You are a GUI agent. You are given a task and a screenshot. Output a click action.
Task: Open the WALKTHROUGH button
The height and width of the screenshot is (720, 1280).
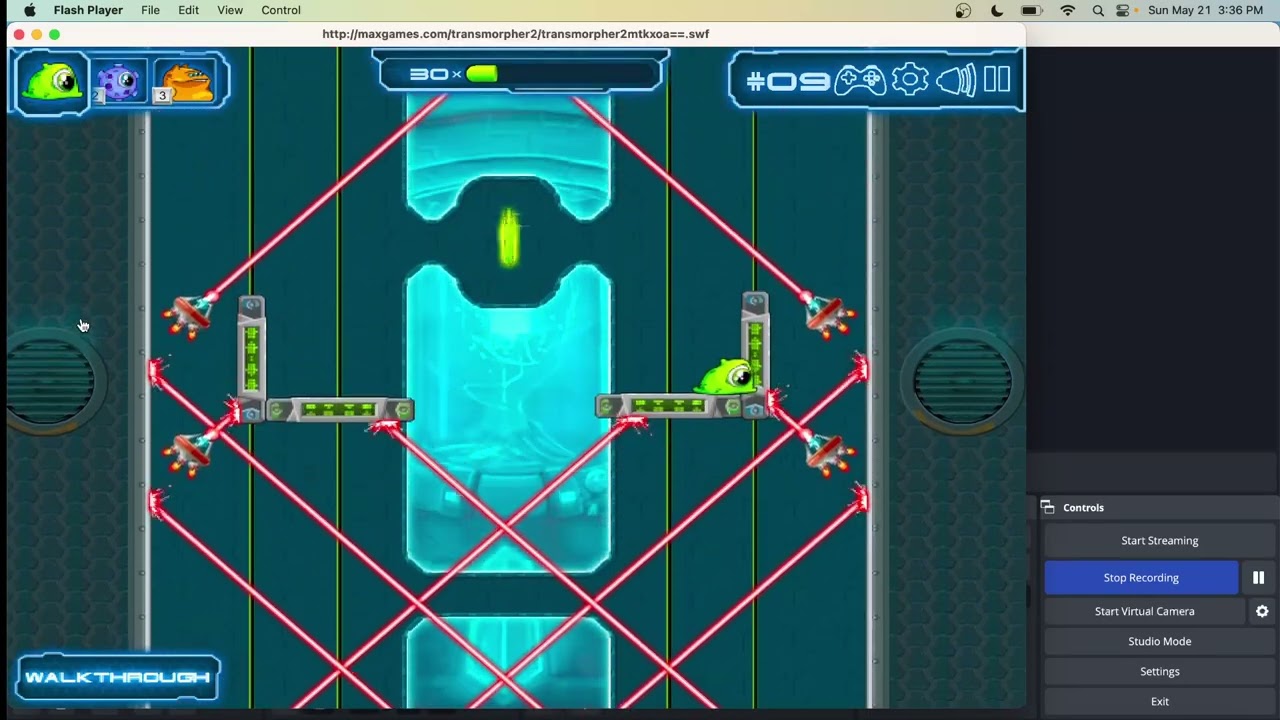118,677
